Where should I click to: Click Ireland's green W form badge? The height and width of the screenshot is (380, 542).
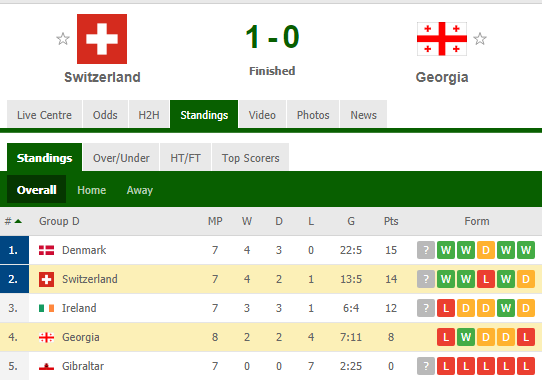click(506, 308)
